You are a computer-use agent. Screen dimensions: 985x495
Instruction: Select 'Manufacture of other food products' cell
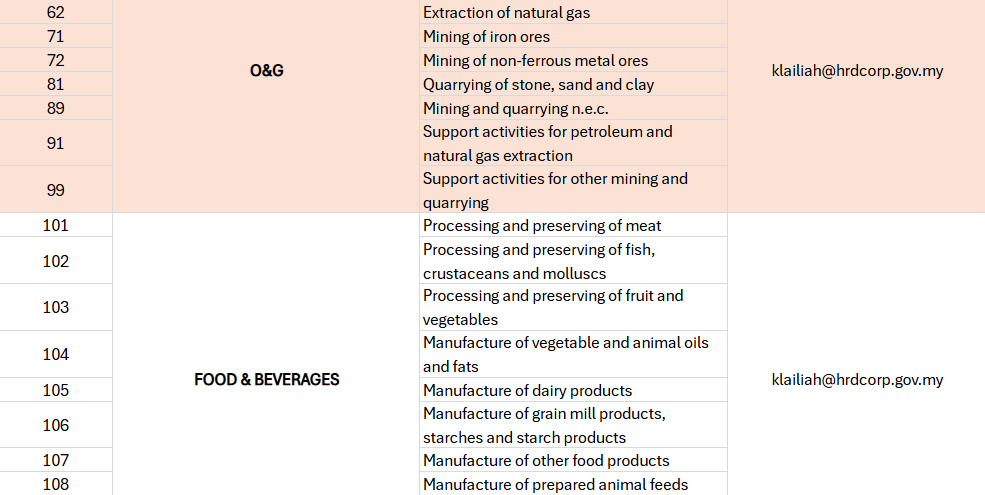(x=546, y=460)
